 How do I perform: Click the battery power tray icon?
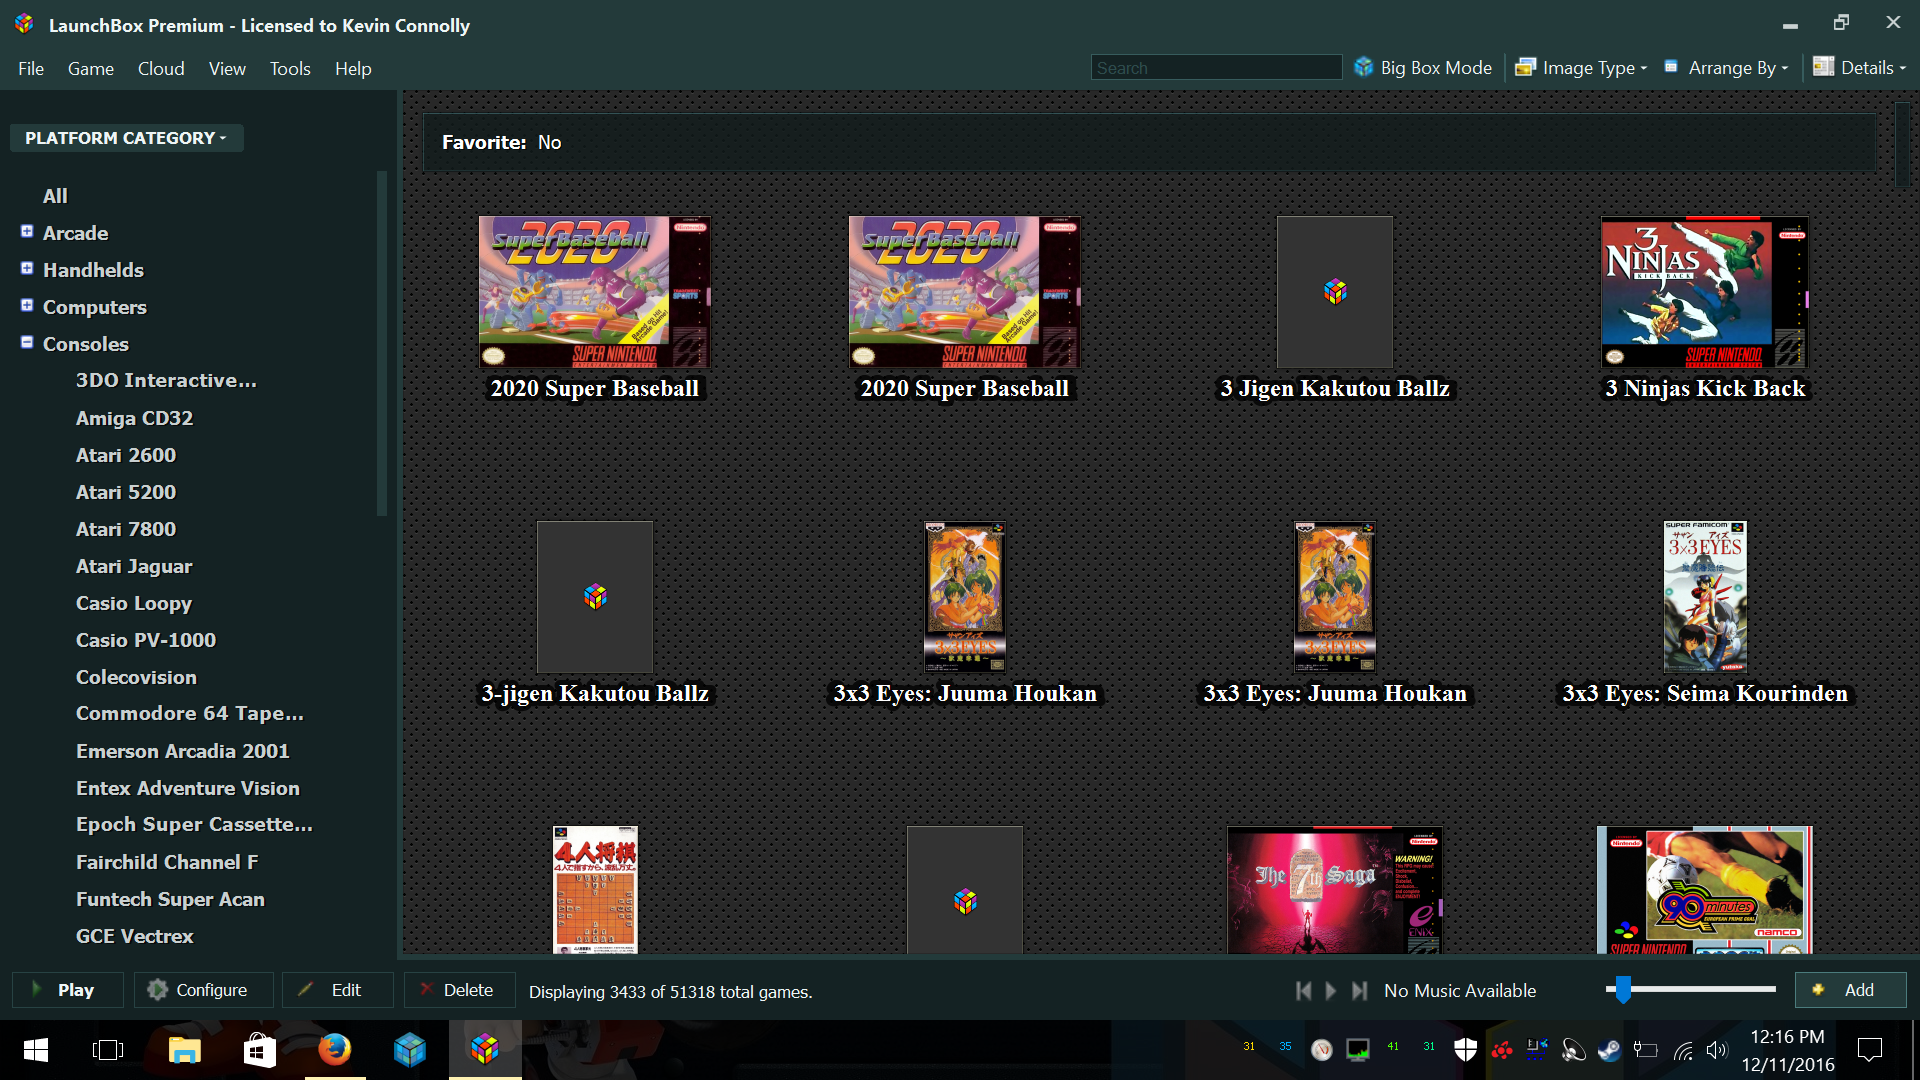click(1645, 1050)
